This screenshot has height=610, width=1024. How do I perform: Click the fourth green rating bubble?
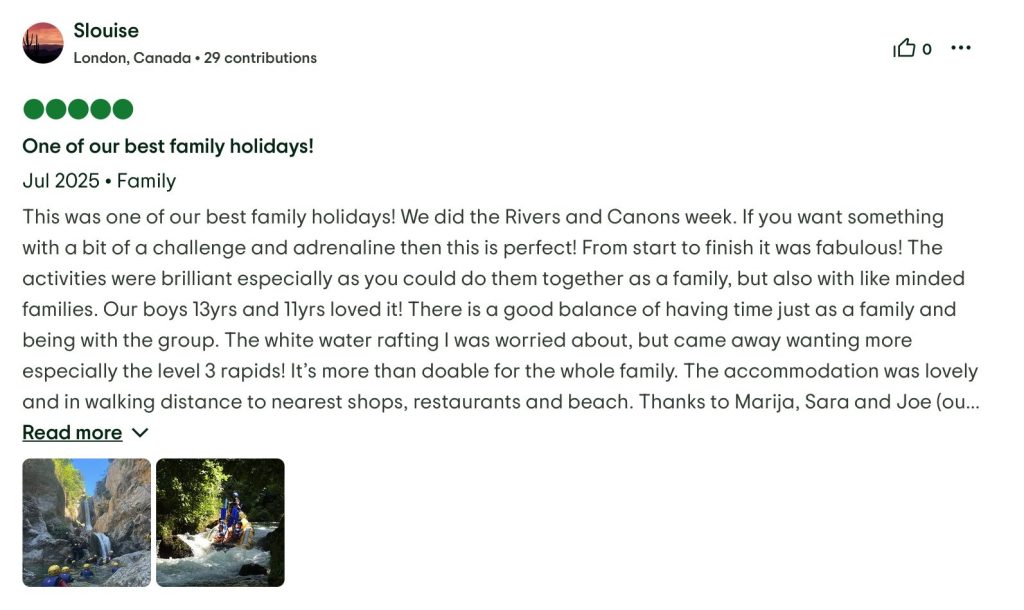pos(100,109)
